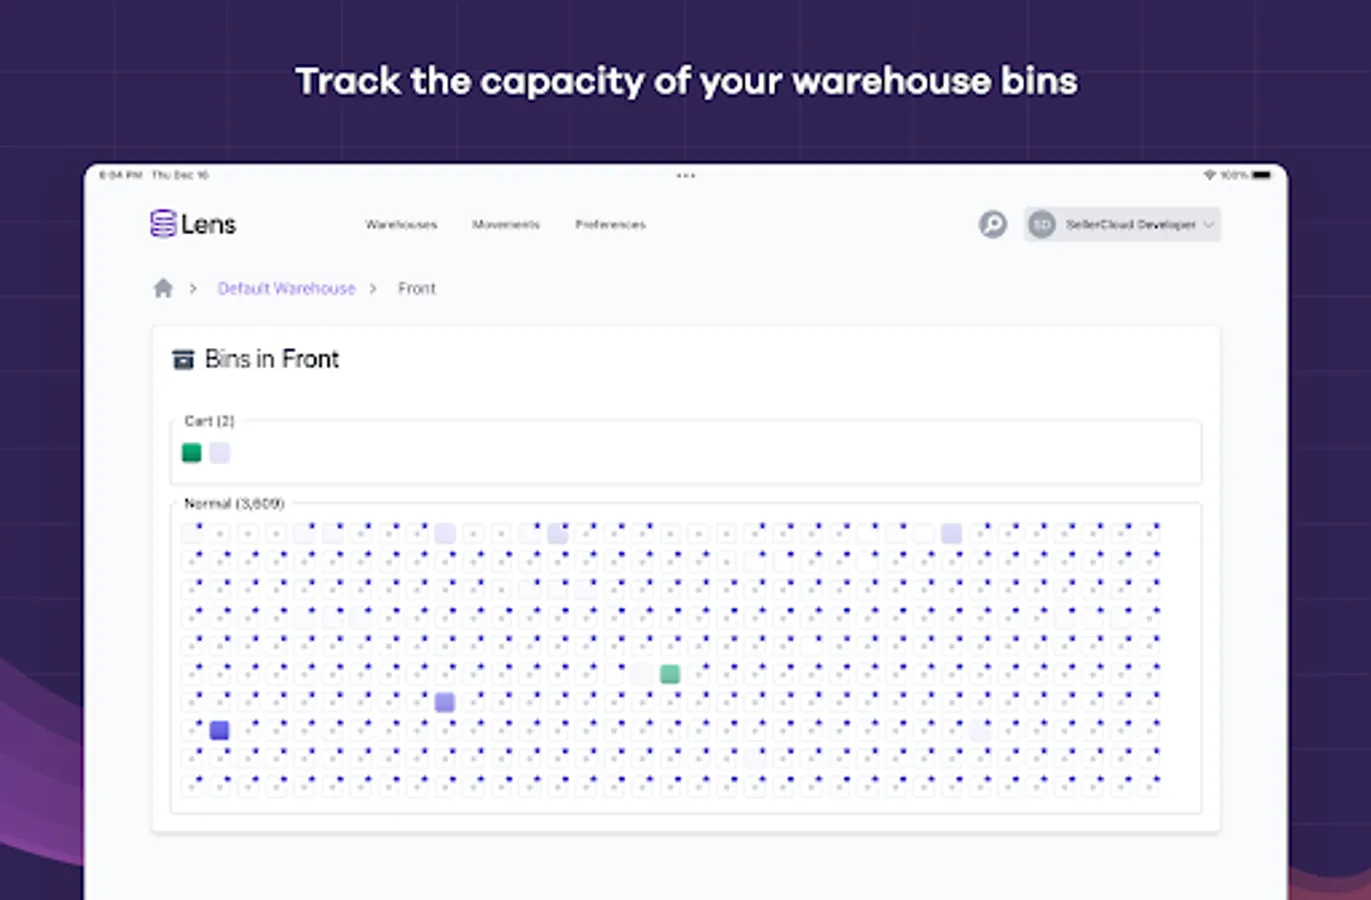Click the battery status icon
Screen dimensions: 1371x900
click(x=1261, y=175)
